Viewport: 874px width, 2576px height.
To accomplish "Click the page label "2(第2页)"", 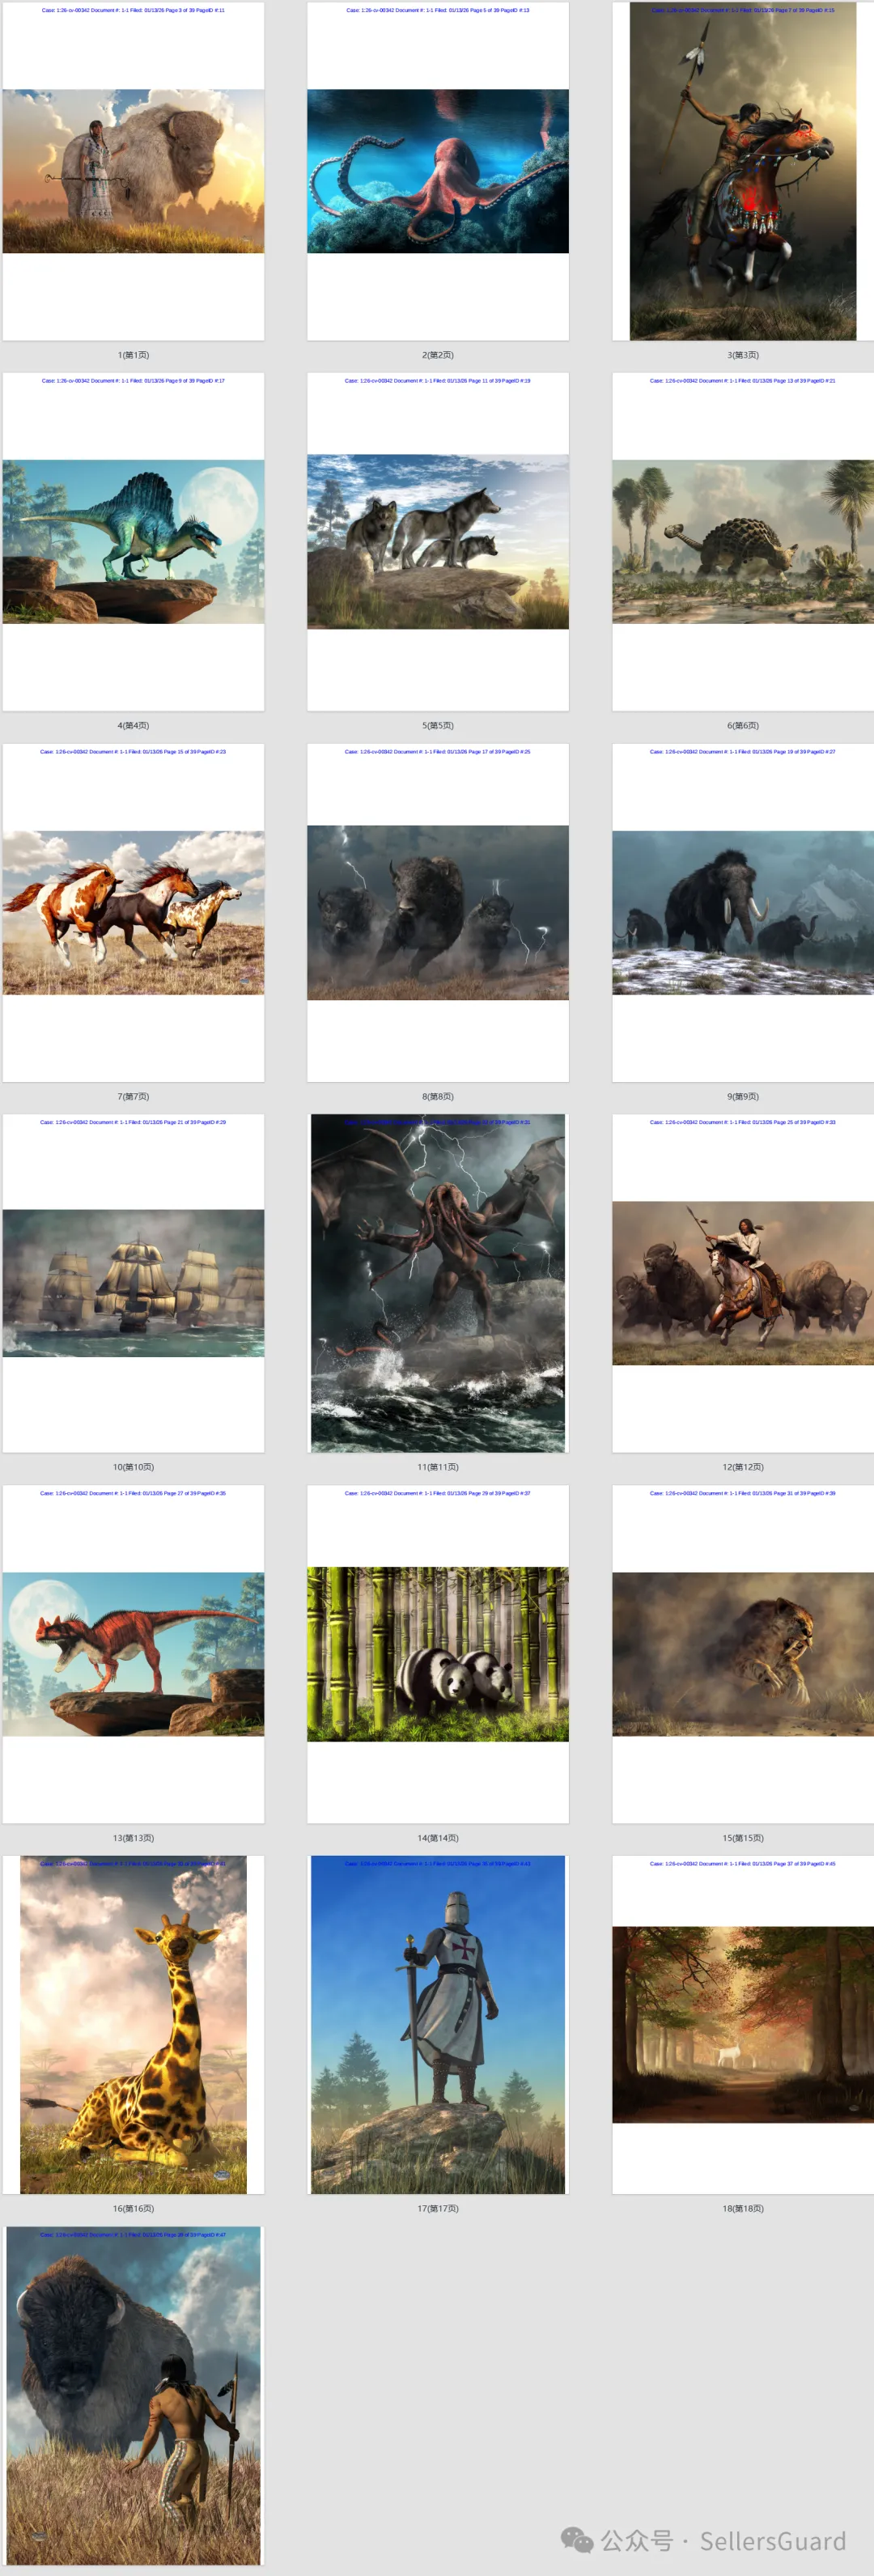I will click(438, 355).
